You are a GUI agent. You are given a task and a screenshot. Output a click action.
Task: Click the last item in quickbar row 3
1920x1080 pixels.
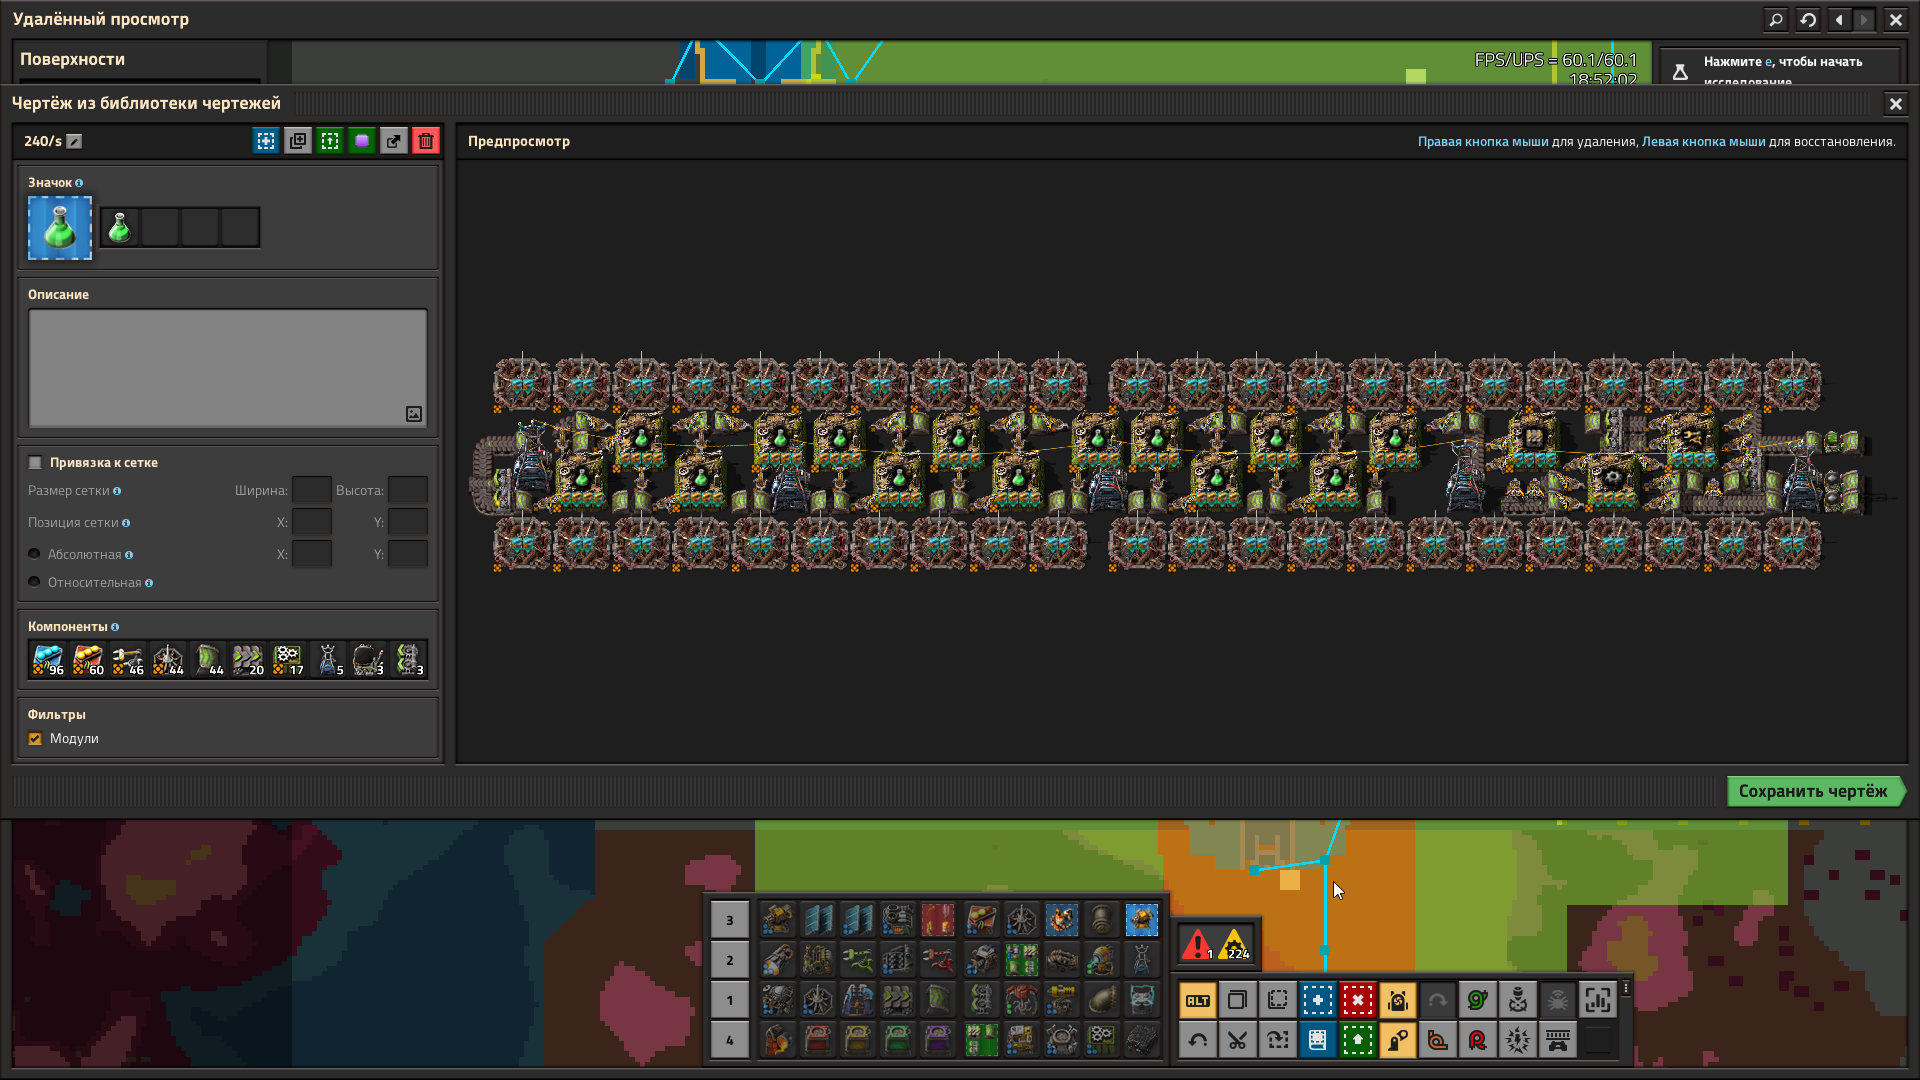1141,920
